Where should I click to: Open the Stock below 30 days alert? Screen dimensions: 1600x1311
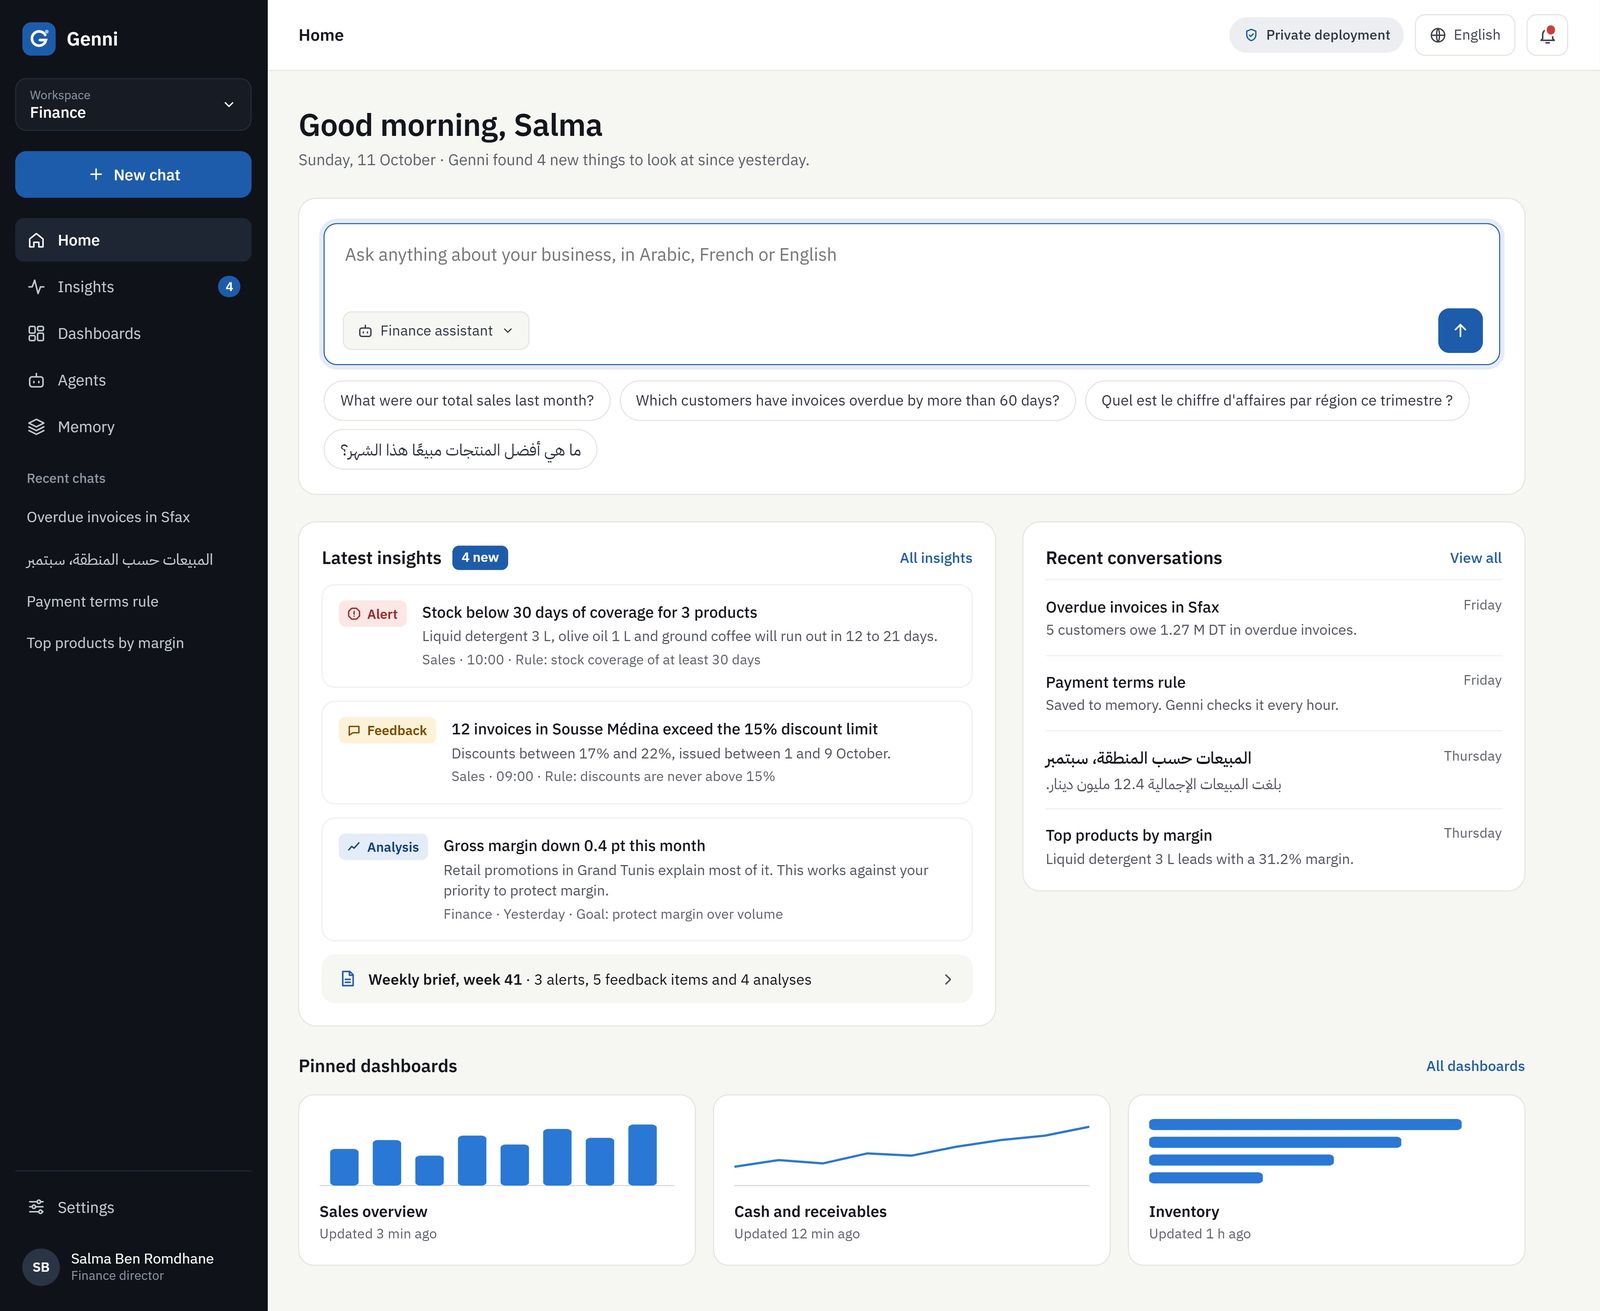(647, 636)
